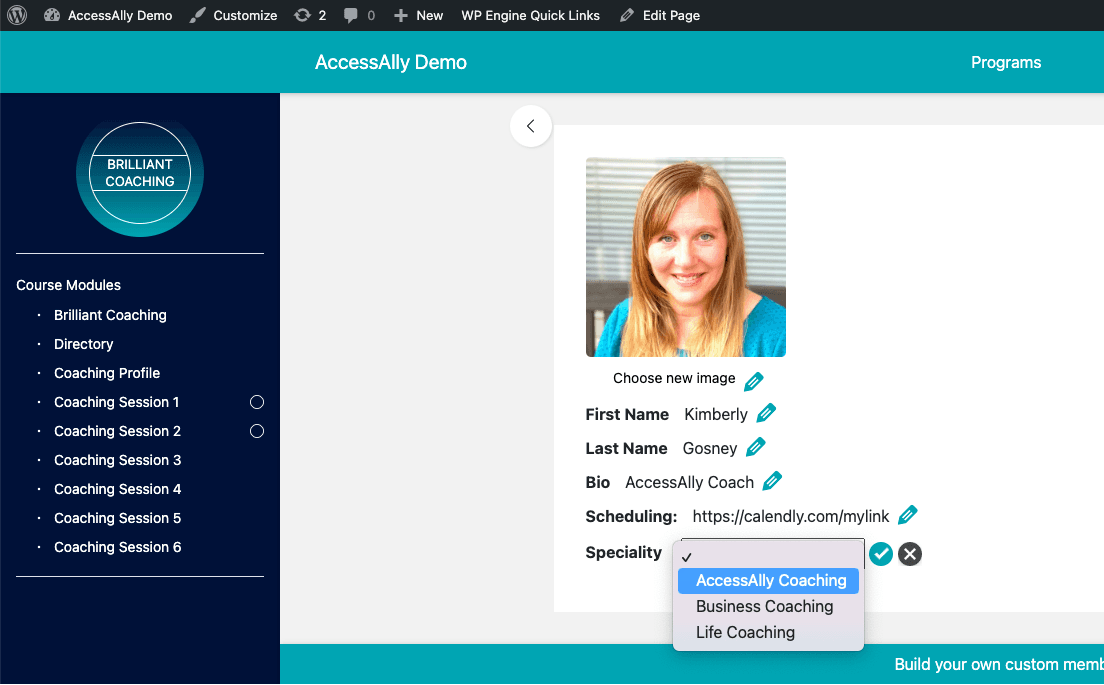Viewport: 1104px width, 685px height.
Task: Click the Build your own custom footer text
Action: click(x=998, y=664)
